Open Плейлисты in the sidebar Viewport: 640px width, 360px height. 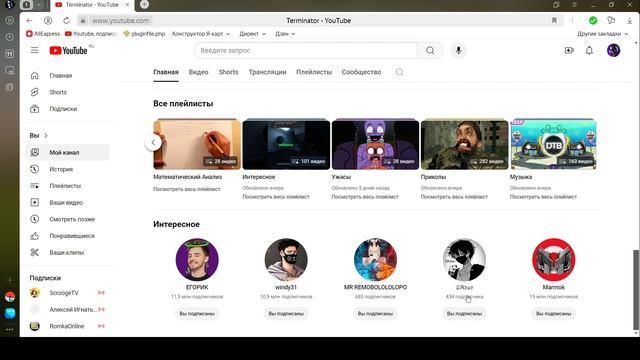coord(68,186)
